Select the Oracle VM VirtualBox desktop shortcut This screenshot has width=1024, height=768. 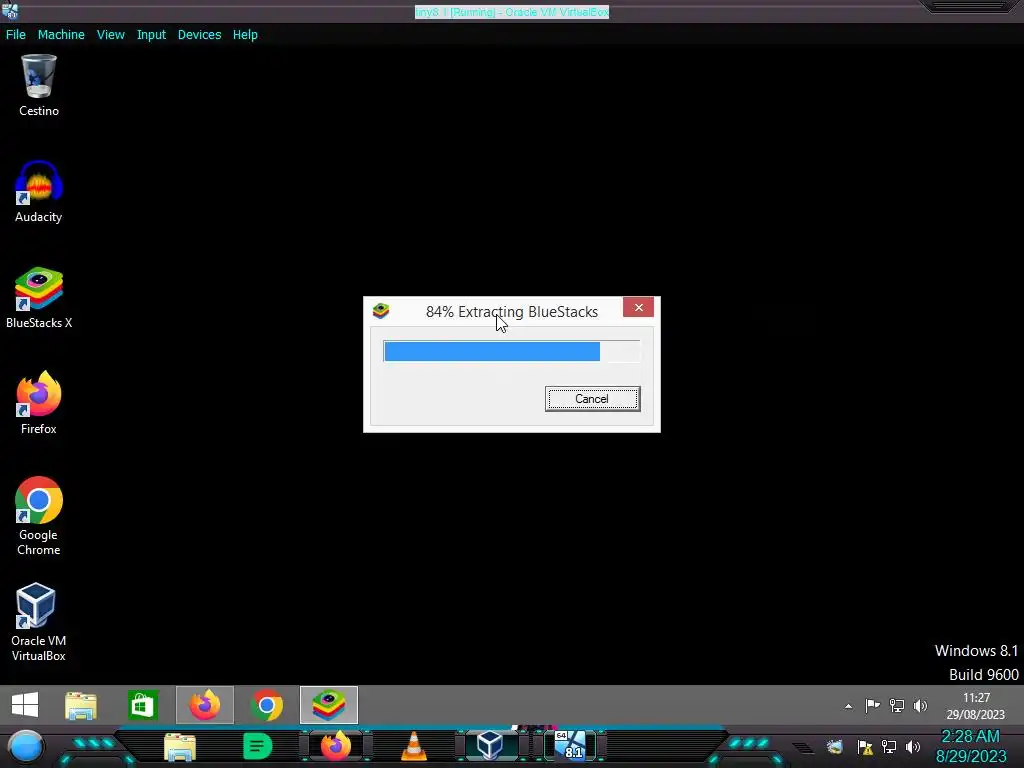pos(39,622)
